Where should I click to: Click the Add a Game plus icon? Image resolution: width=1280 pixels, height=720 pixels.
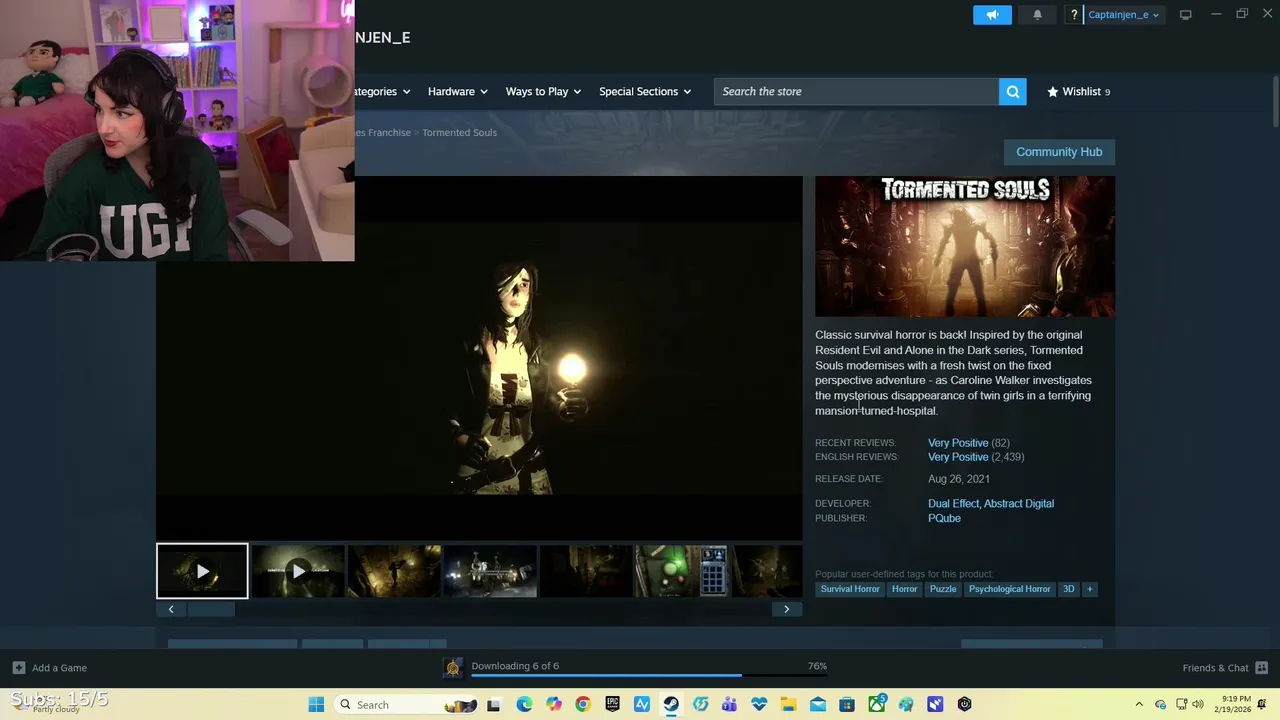click(18, 667)
